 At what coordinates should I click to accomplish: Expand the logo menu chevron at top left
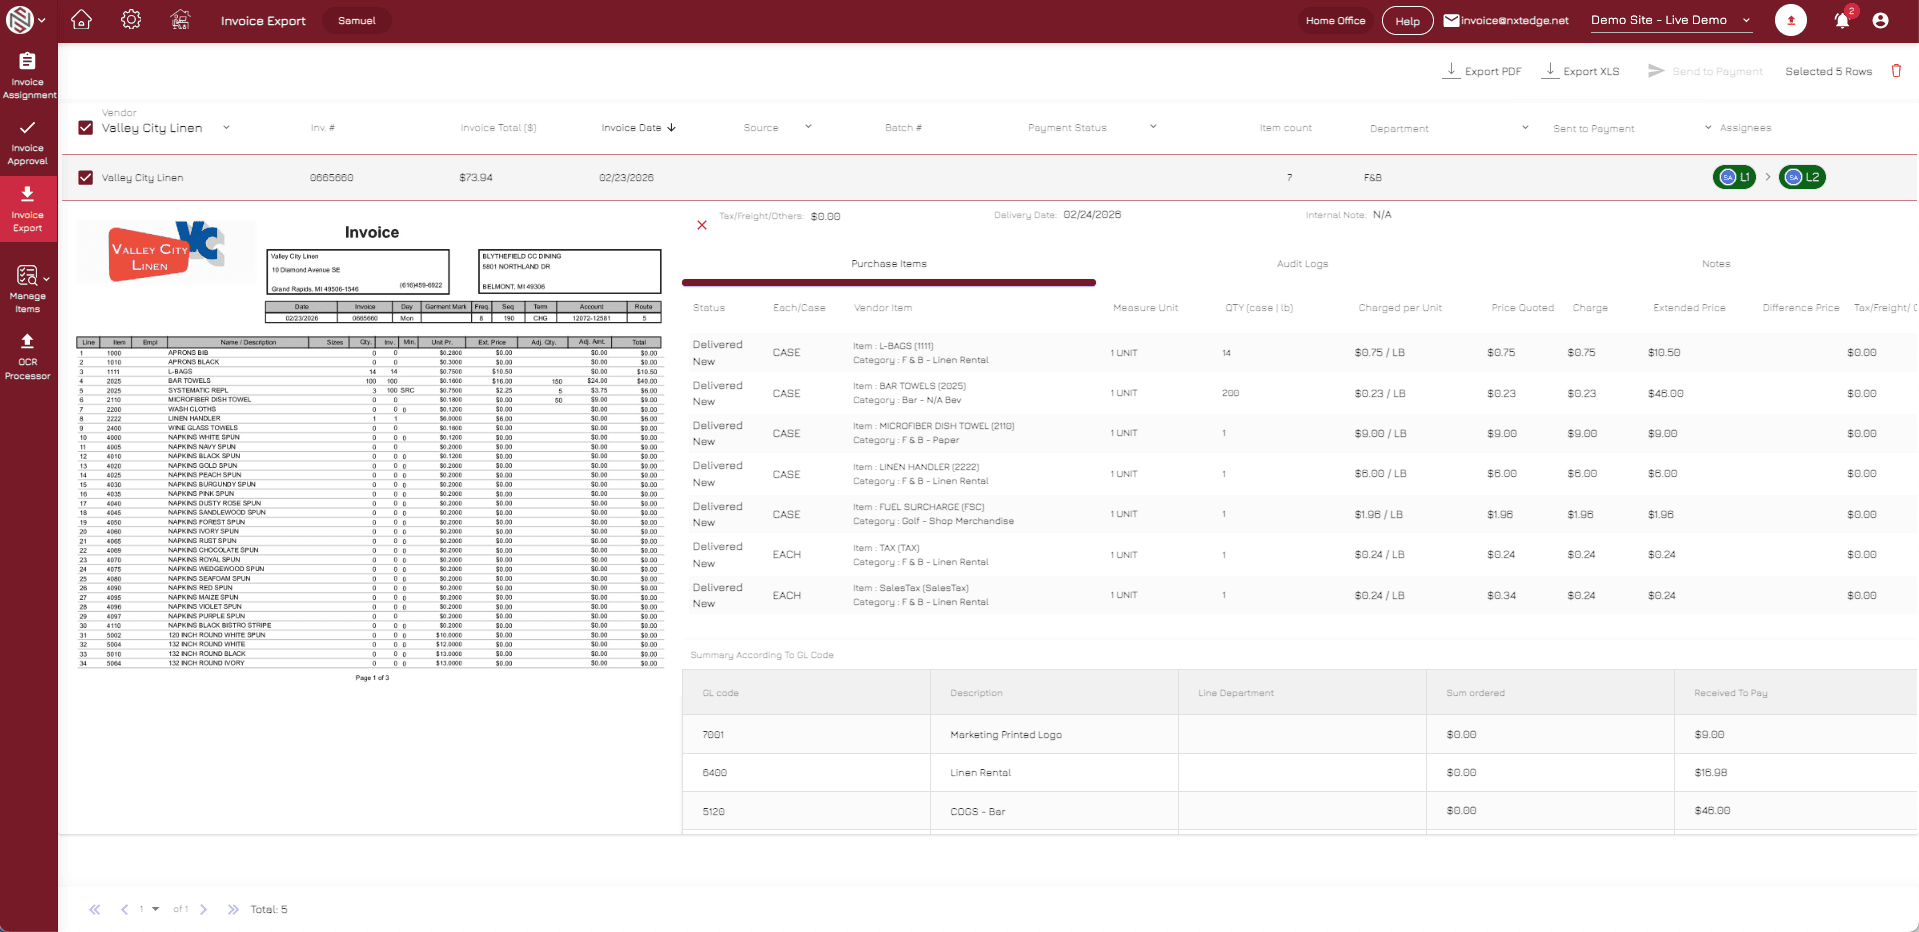[42, 20]
